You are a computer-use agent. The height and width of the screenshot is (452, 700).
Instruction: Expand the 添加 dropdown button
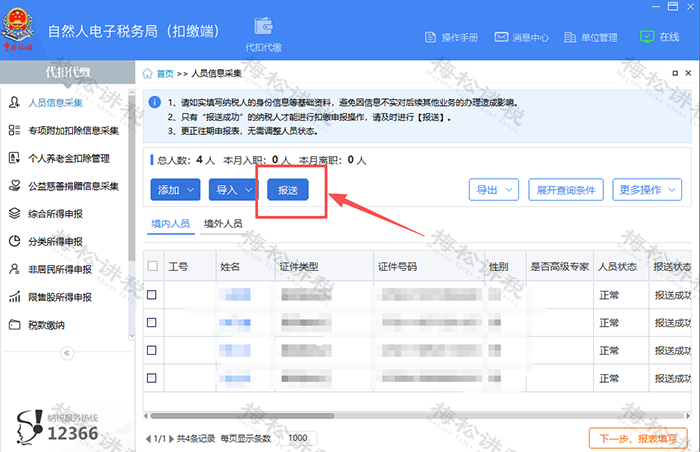coord(174,189)
